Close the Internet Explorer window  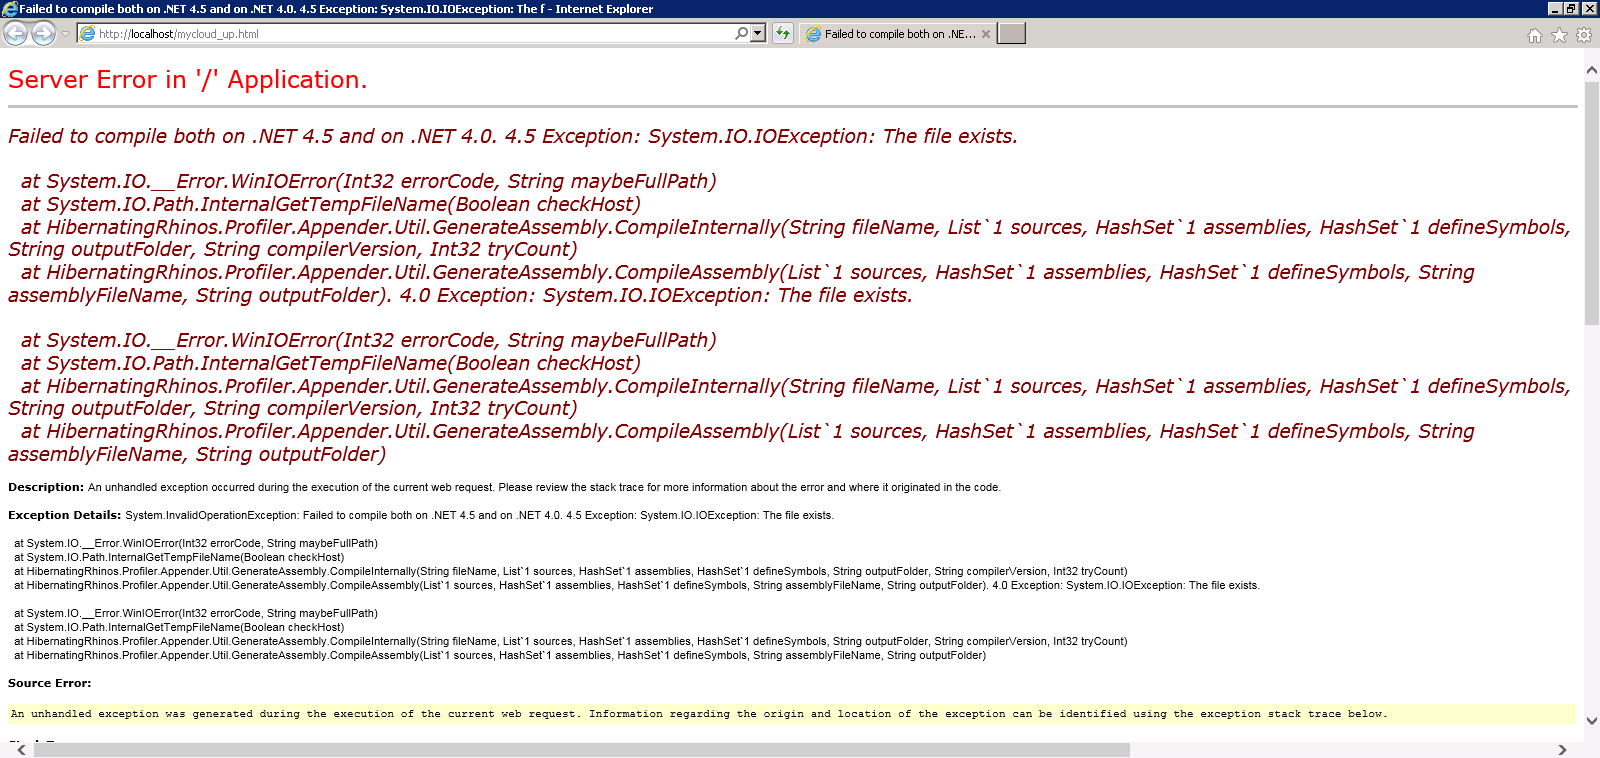1589,8
